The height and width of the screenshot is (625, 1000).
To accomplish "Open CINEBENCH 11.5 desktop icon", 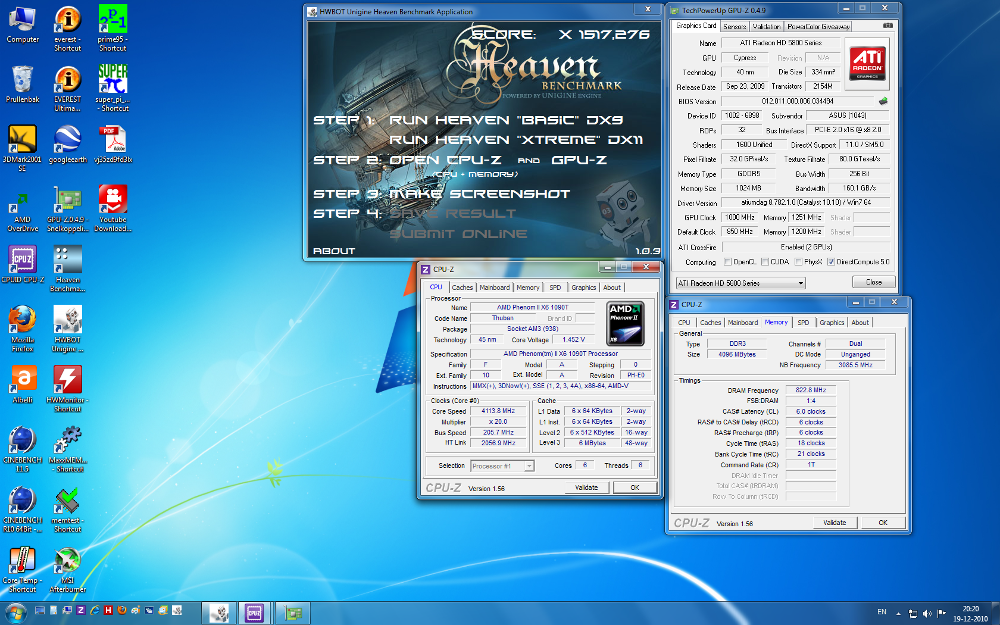I will [22, 449].
